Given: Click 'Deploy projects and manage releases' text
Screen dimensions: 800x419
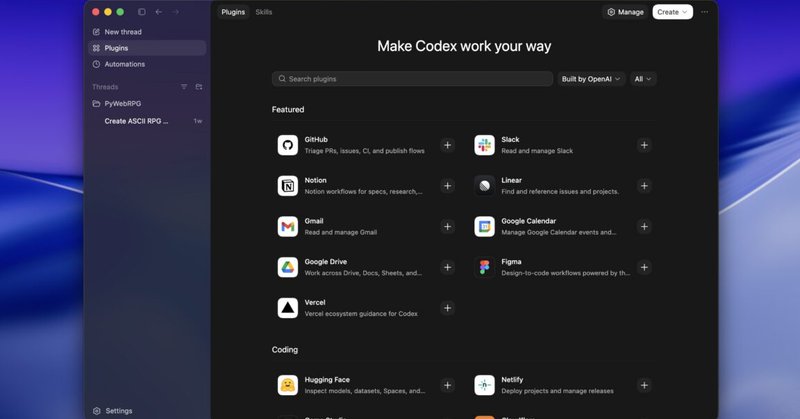Looking at the screenshot, I should pos(557,391).
